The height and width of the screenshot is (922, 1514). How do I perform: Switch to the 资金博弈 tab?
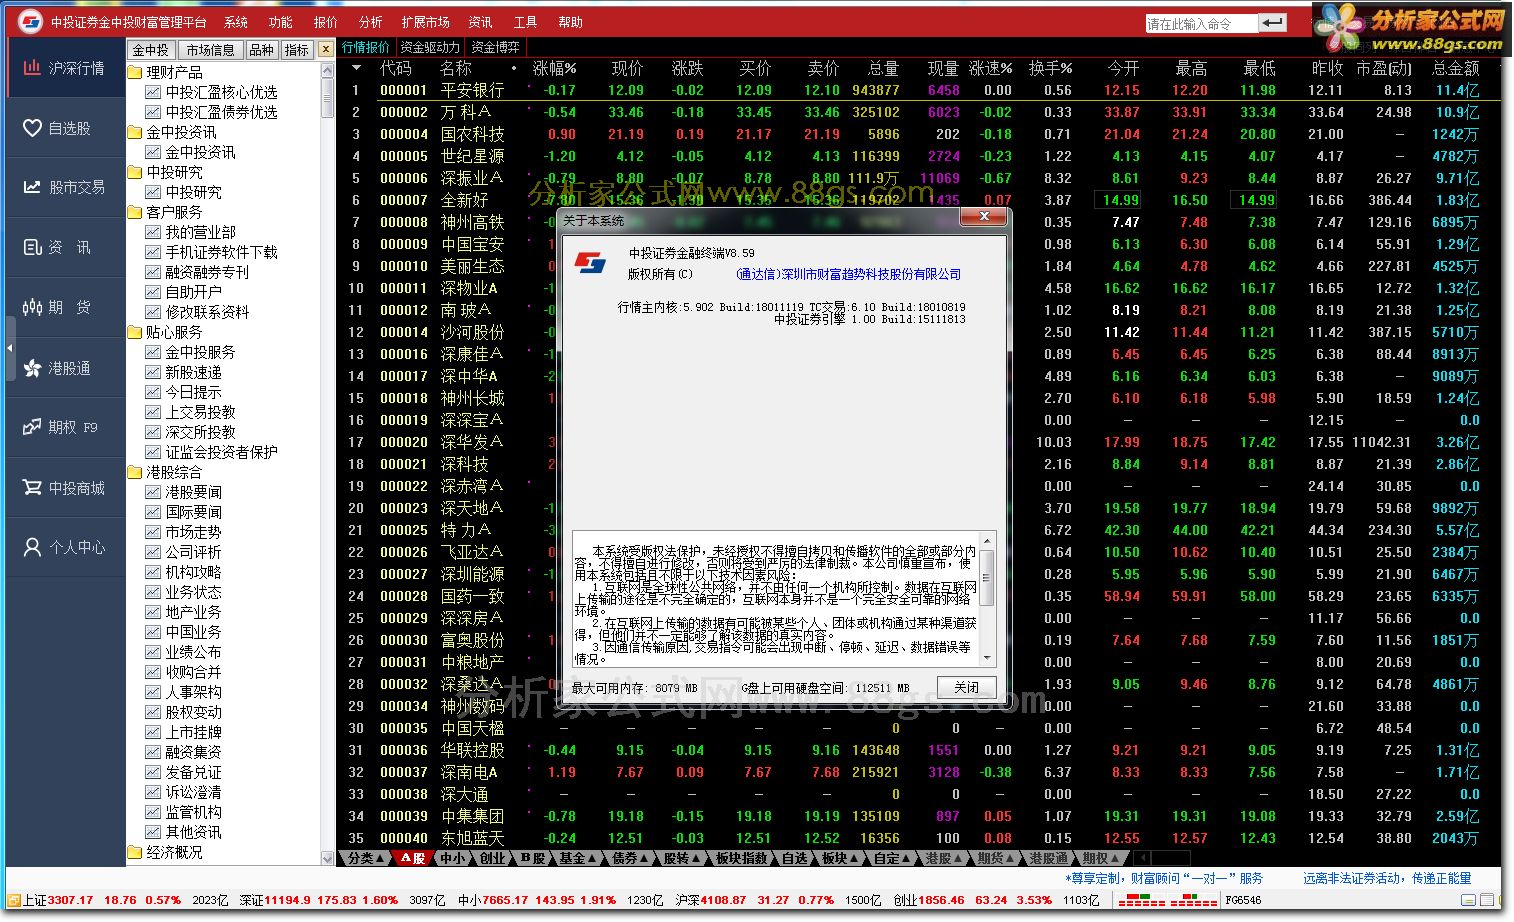click(x=495, y=47)
